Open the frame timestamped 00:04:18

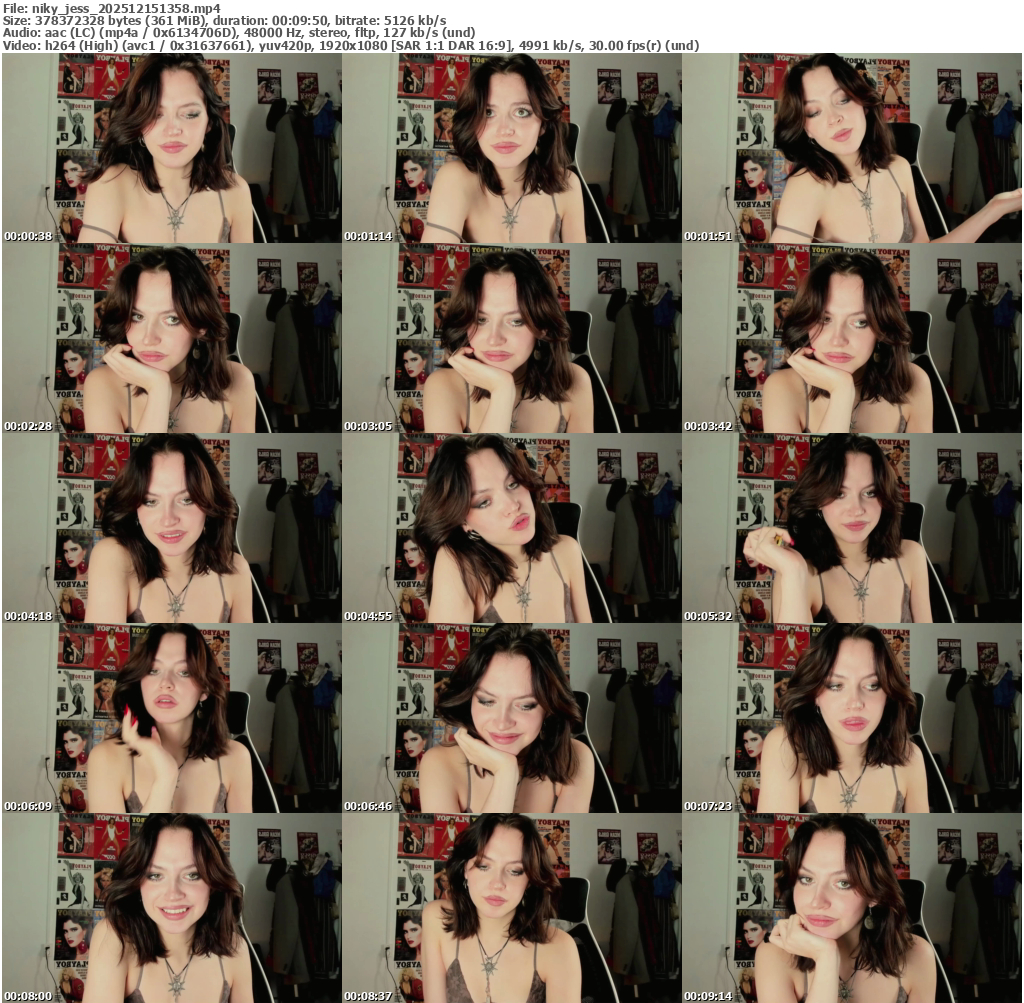(171, 528)
